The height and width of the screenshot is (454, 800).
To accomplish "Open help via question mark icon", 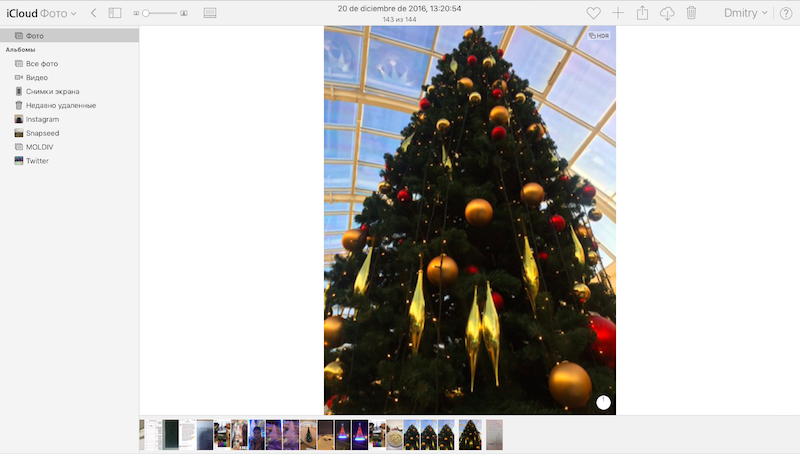I will click(x=786, y=13).
